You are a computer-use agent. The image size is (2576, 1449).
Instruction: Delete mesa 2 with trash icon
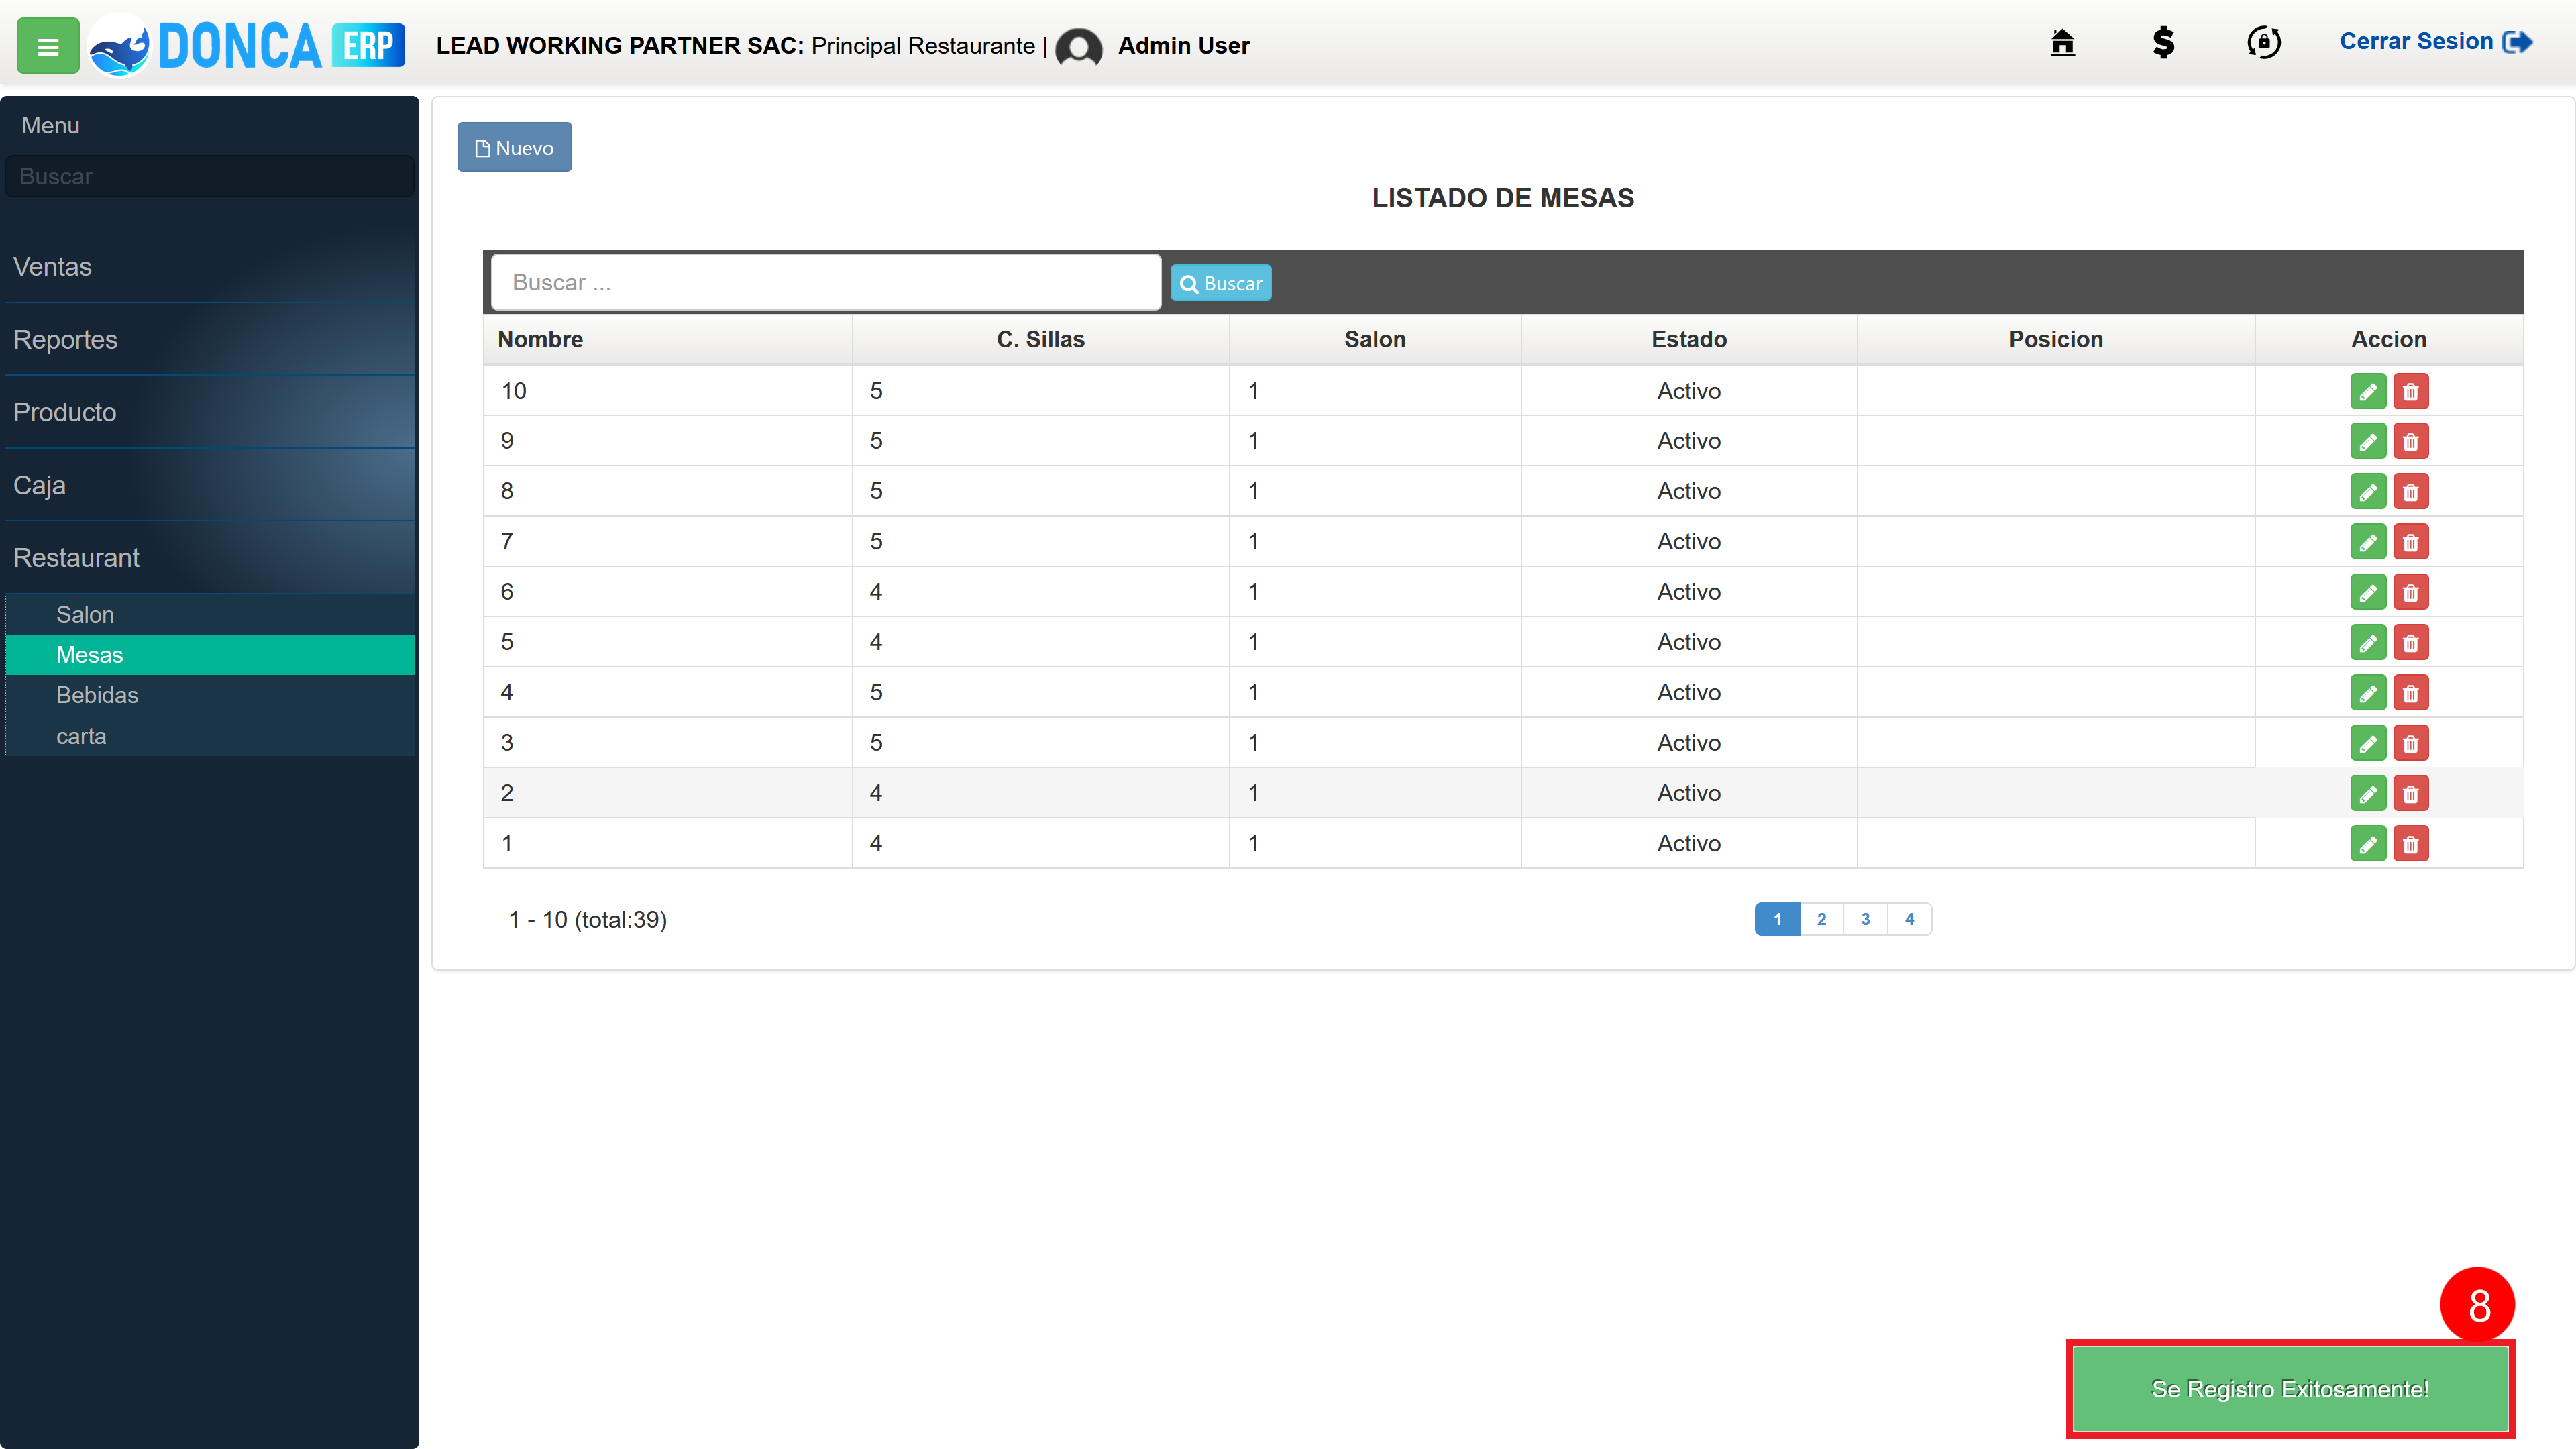coord(2411,793)
